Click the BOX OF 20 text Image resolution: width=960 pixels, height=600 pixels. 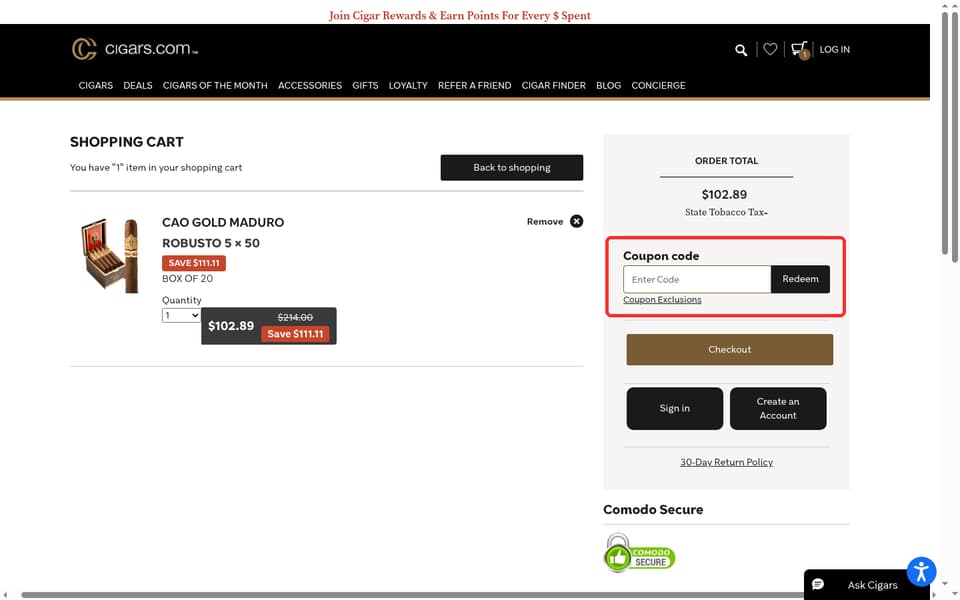tap(187, 279)
